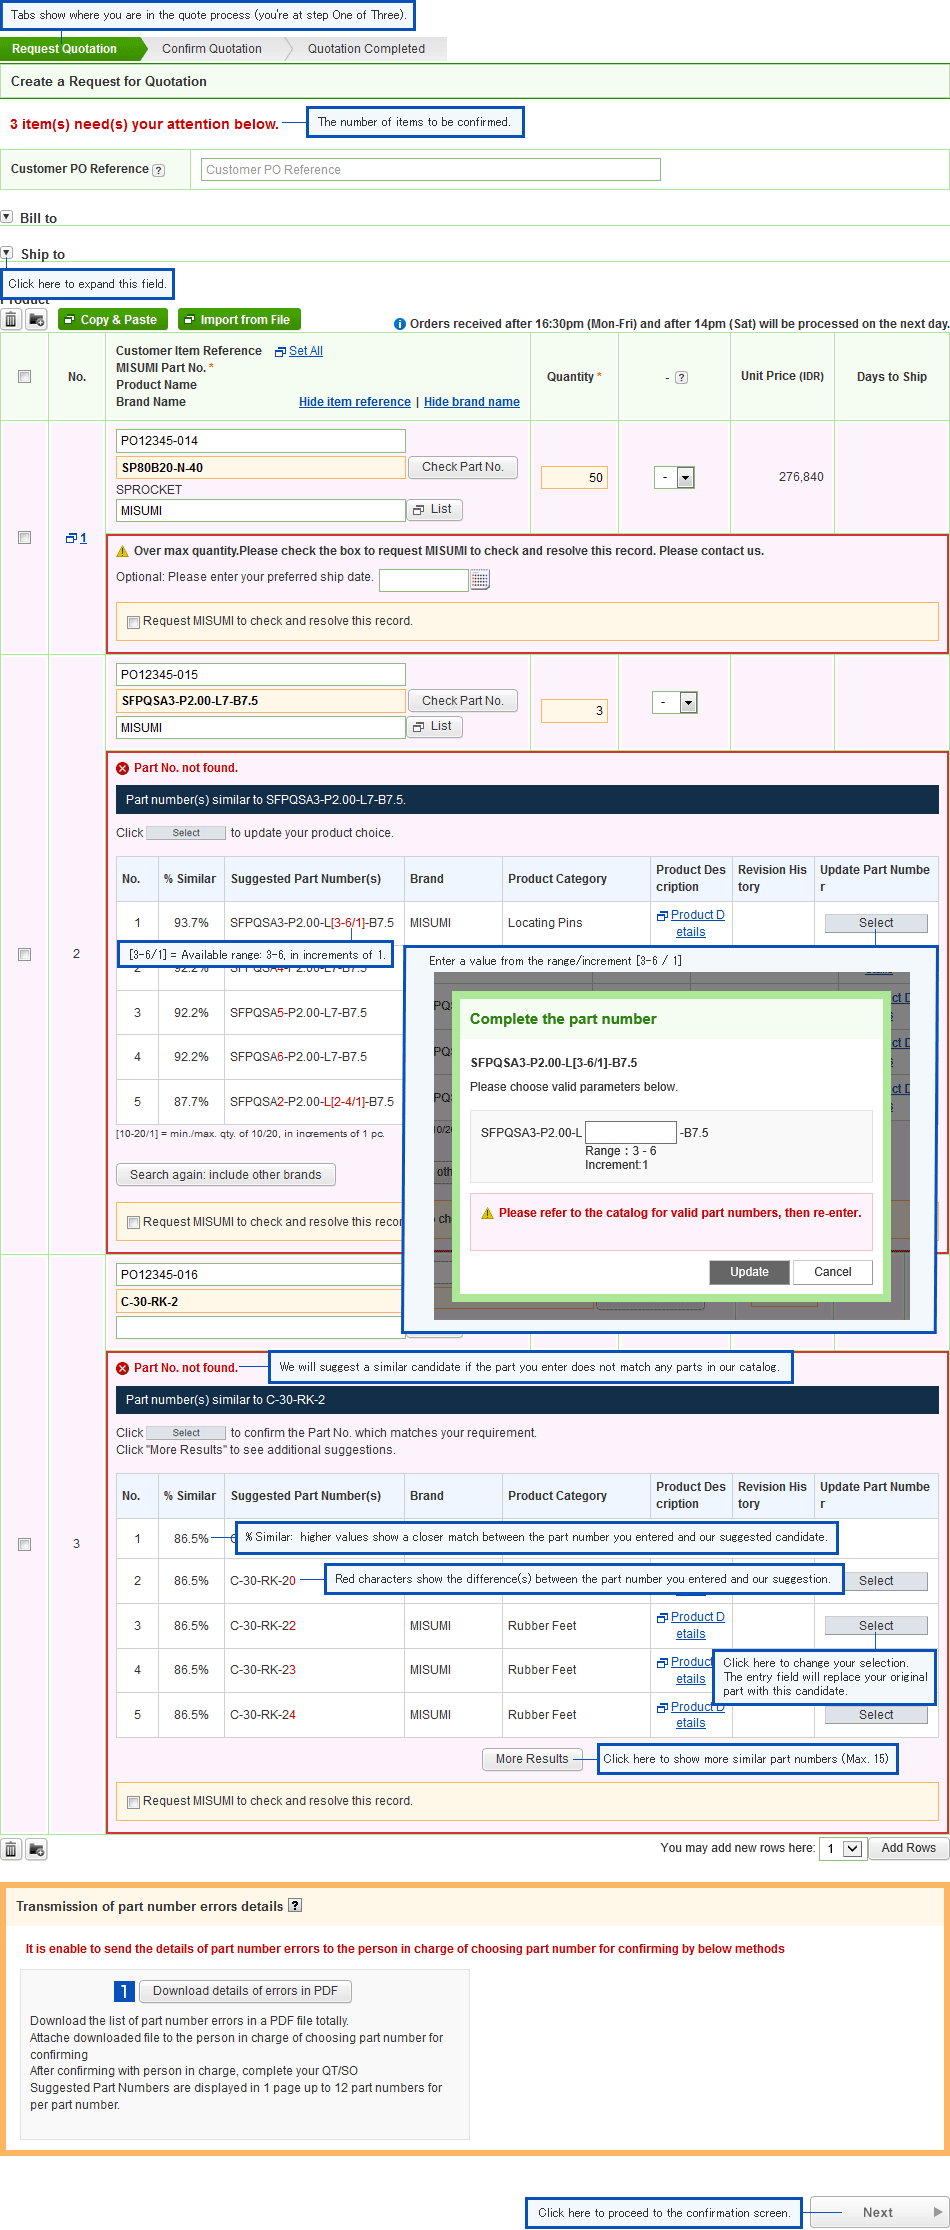Click suggested part SFPQSA5-P2.00-L7-B7.5 text
Image resolution: width=950 pixels, height=2230 pixels.
(298, 1013)
